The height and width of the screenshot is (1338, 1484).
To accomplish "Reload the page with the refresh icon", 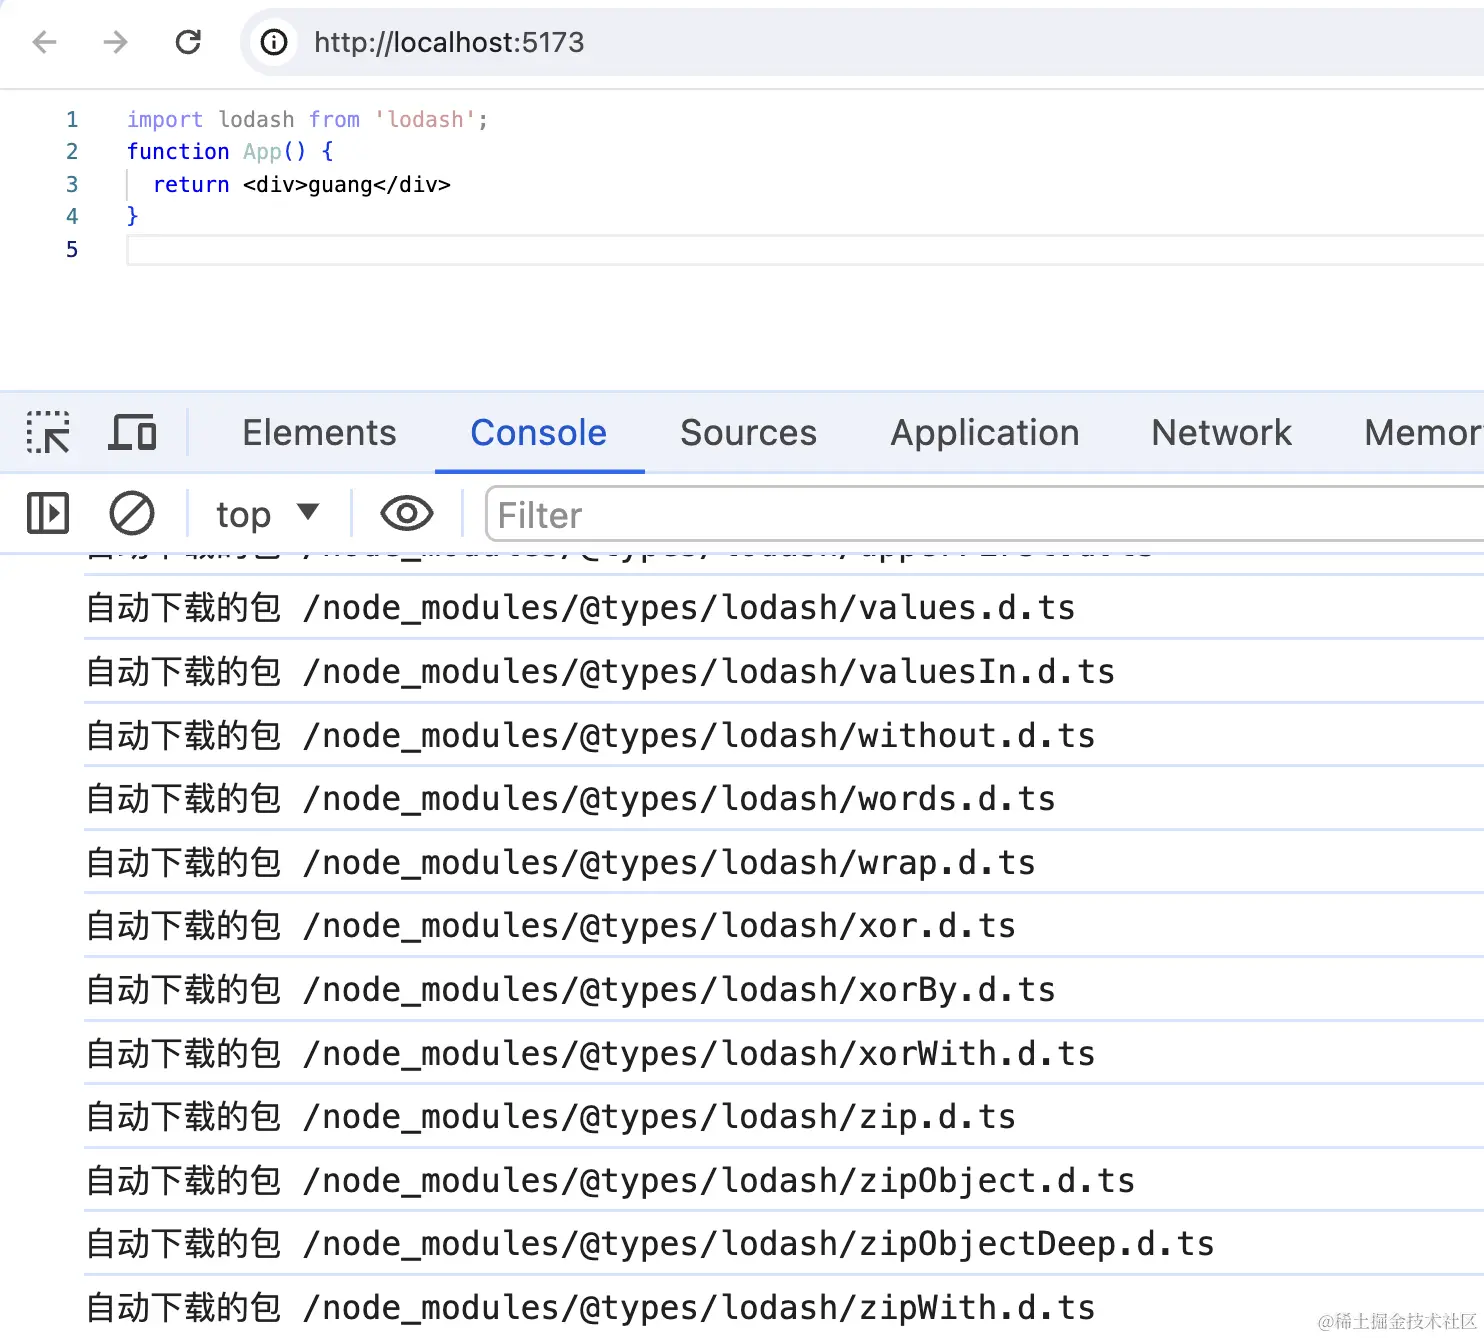I will [188, 42].
